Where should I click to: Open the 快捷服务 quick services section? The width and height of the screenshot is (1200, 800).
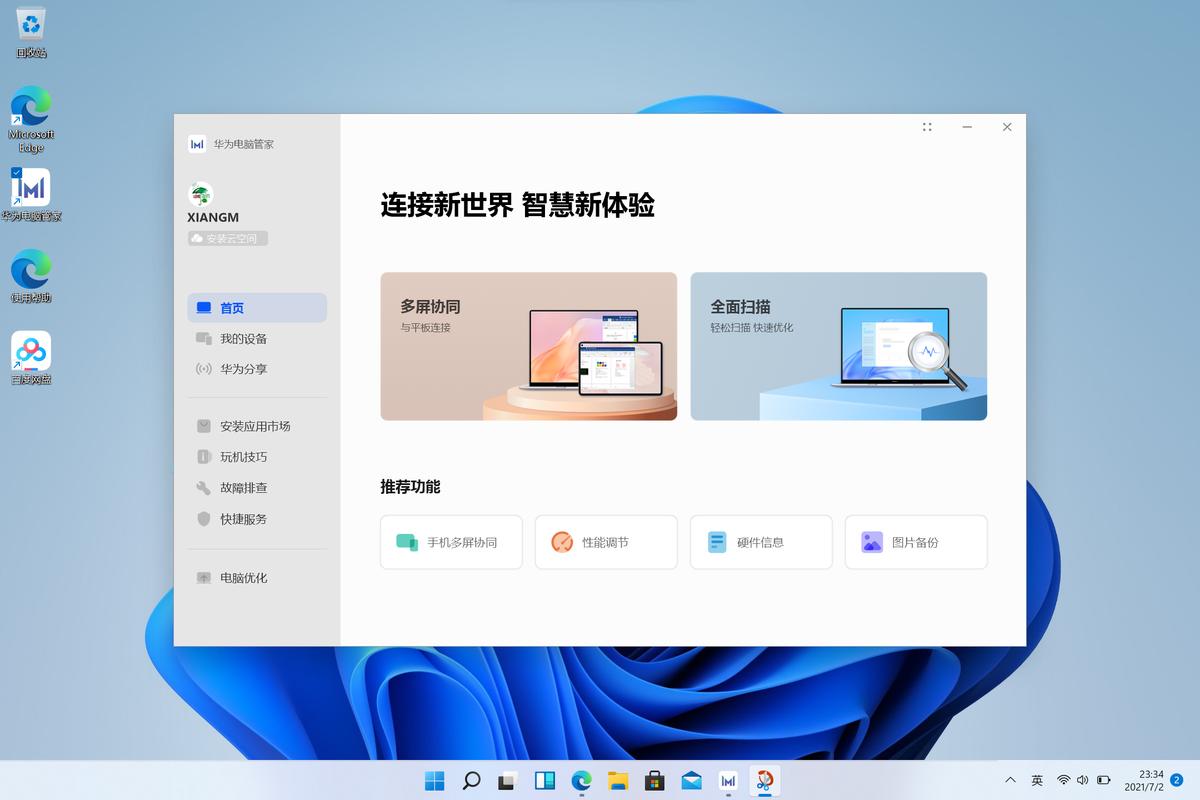(243, 518)
